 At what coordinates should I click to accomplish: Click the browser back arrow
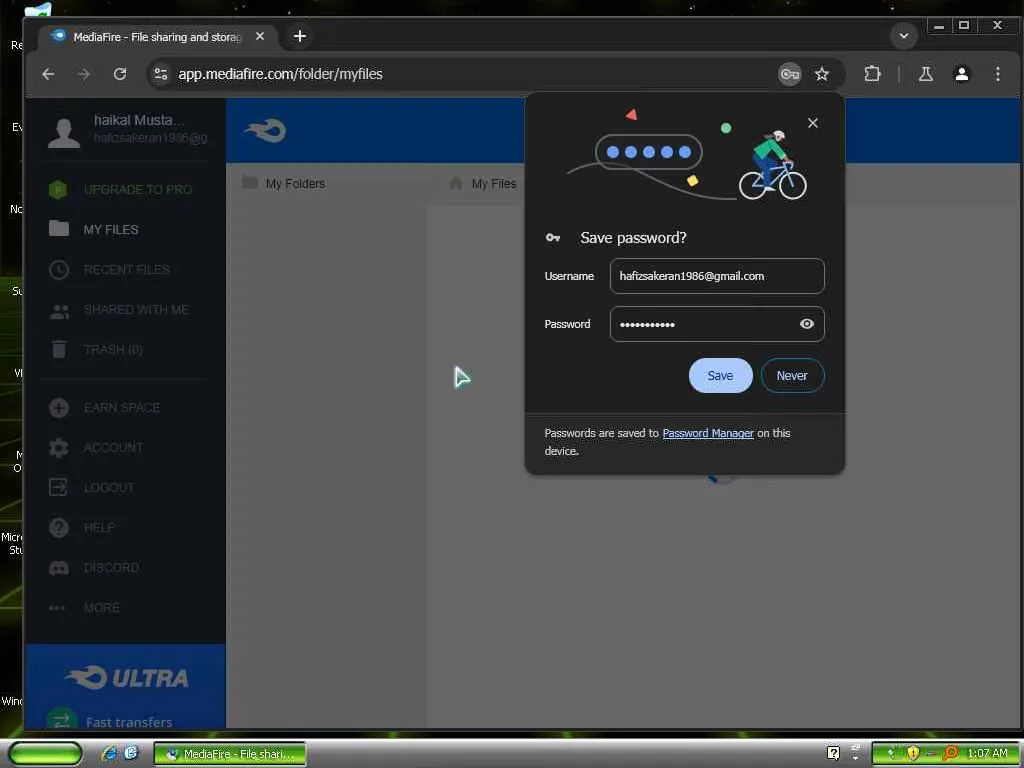[48, 74]
